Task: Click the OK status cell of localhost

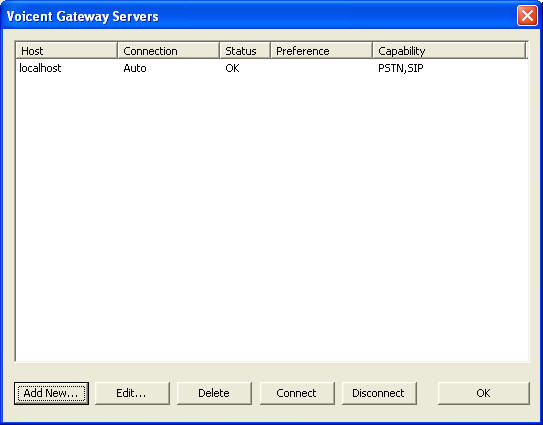Action: click(232, 68)
